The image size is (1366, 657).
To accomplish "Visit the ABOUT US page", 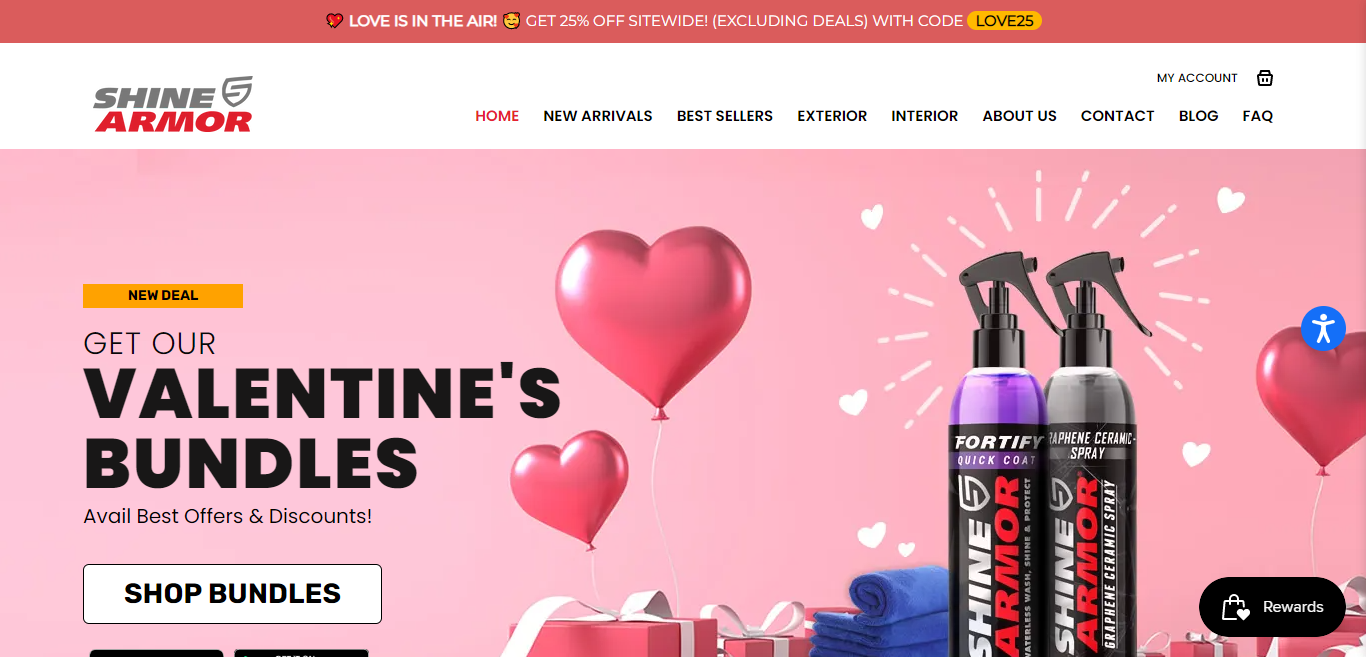I will pyautogui.click(x=1019, y=116).
